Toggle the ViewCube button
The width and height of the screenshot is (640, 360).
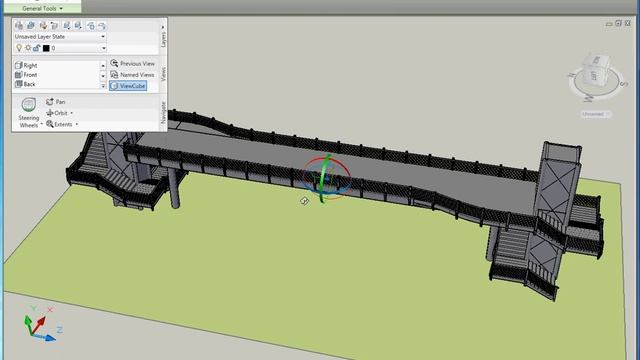point(128,86)
